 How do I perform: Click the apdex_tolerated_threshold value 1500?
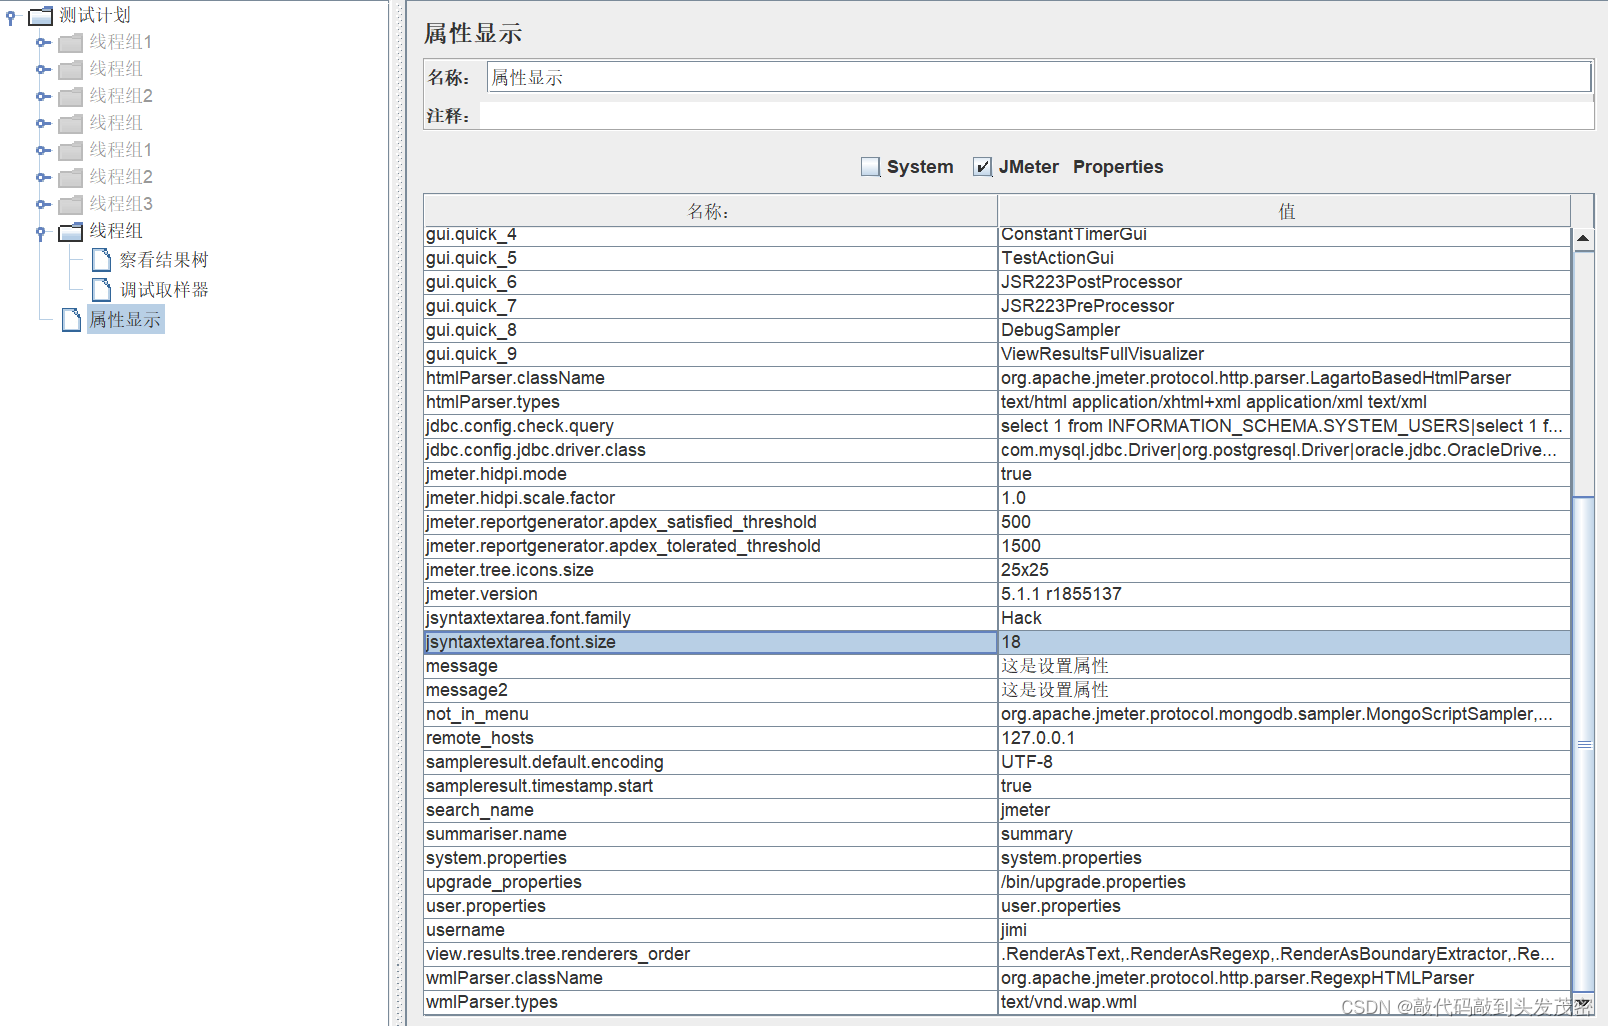pos(1284,546)
